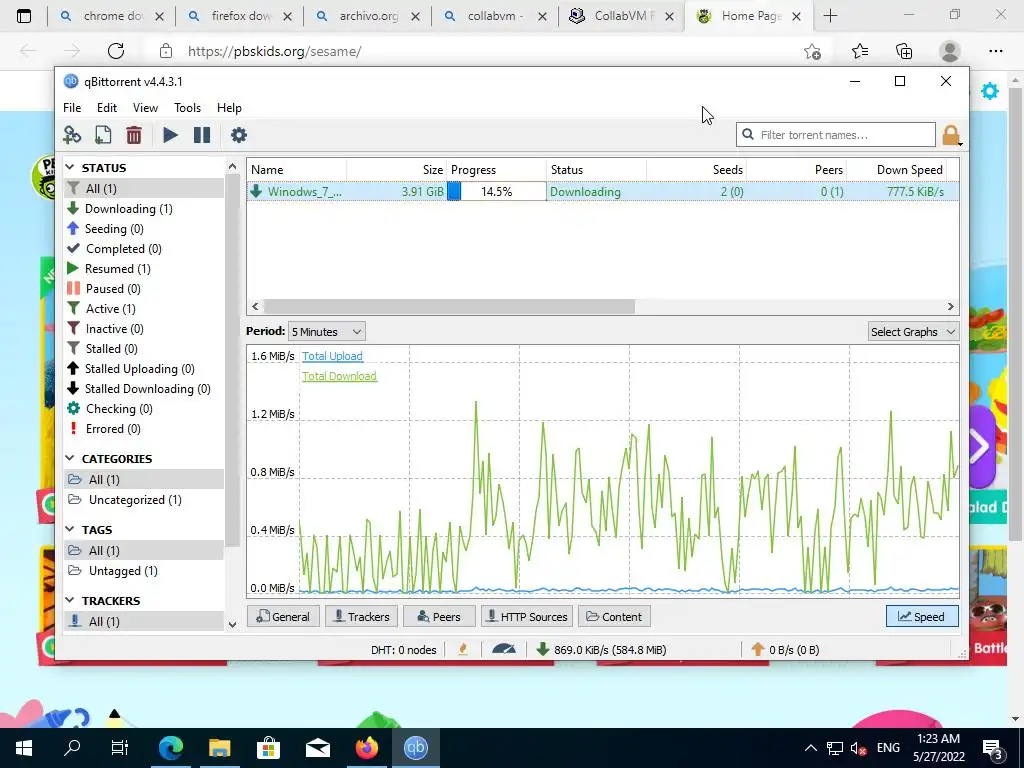
Task: Open the Content tab
Action: [x=614, y=616]
